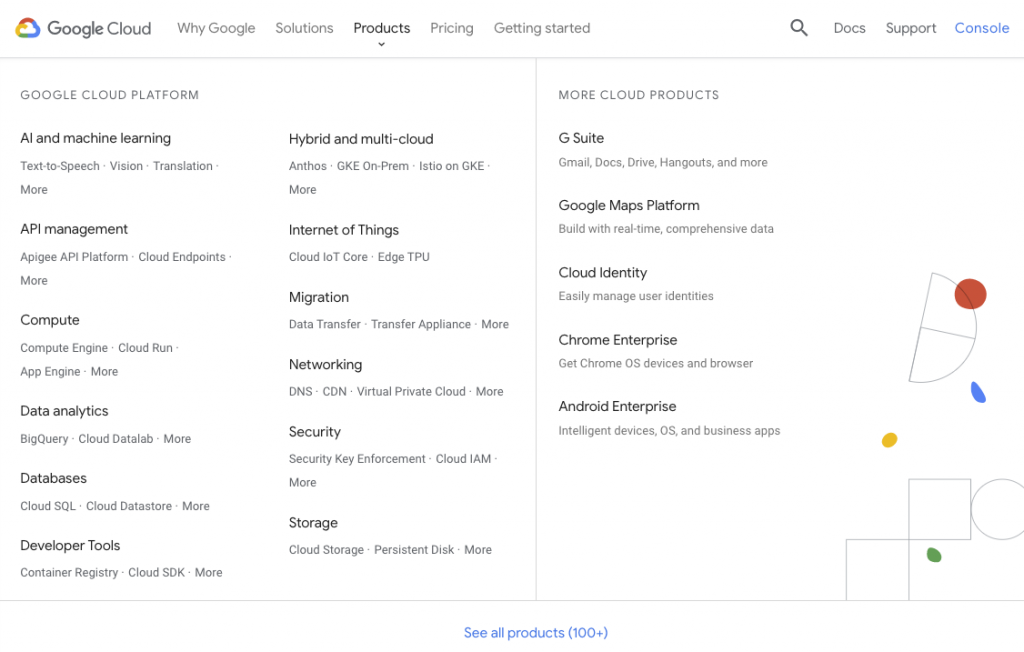Open Storage category heading

[x=313, y=522]
